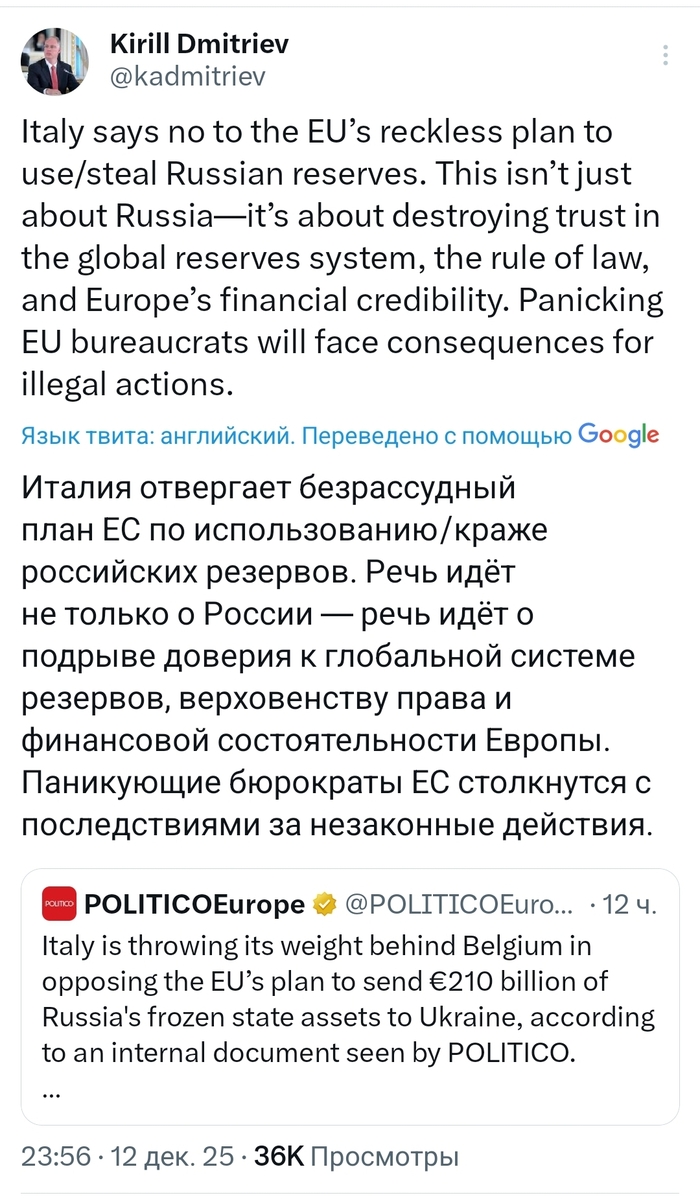Viewport: 700px width, 1202px height.
Task: Open the POLITICOEurope account name
Action: tap(194, 906)
